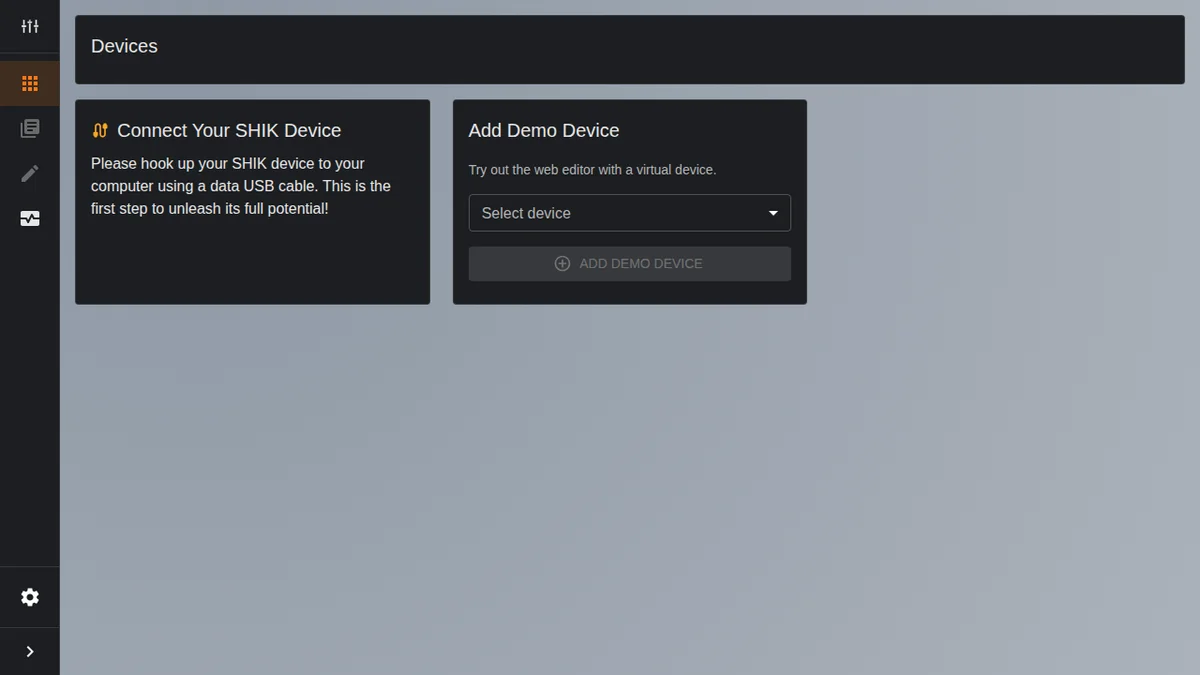The width and height of the screenshot is (1200, 675).
Task: Click the 'Try out the web editor' subtitle
Action: 592,170
